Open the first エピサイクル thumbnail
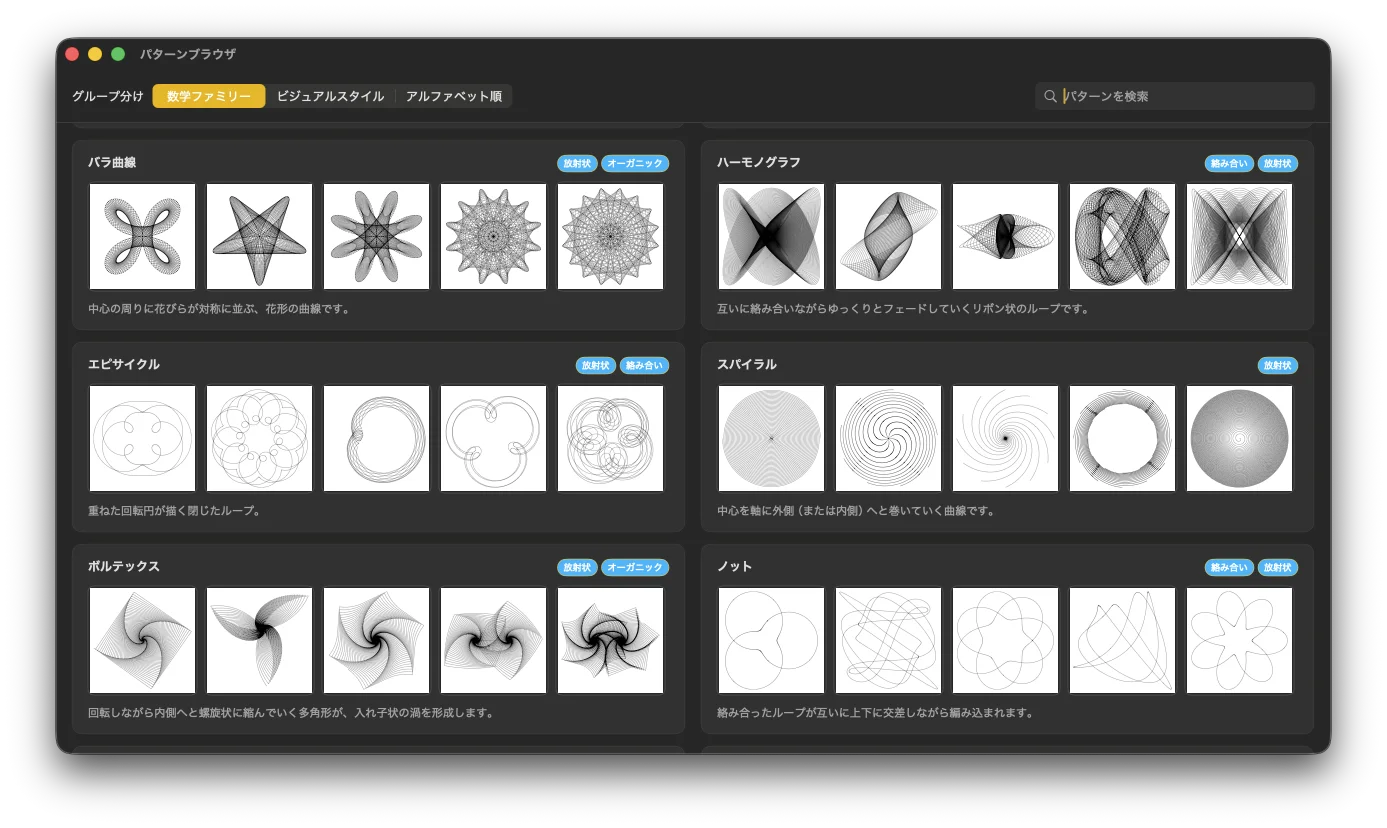1387x828 pixels. pyautogui.click(x=142, y=438)
